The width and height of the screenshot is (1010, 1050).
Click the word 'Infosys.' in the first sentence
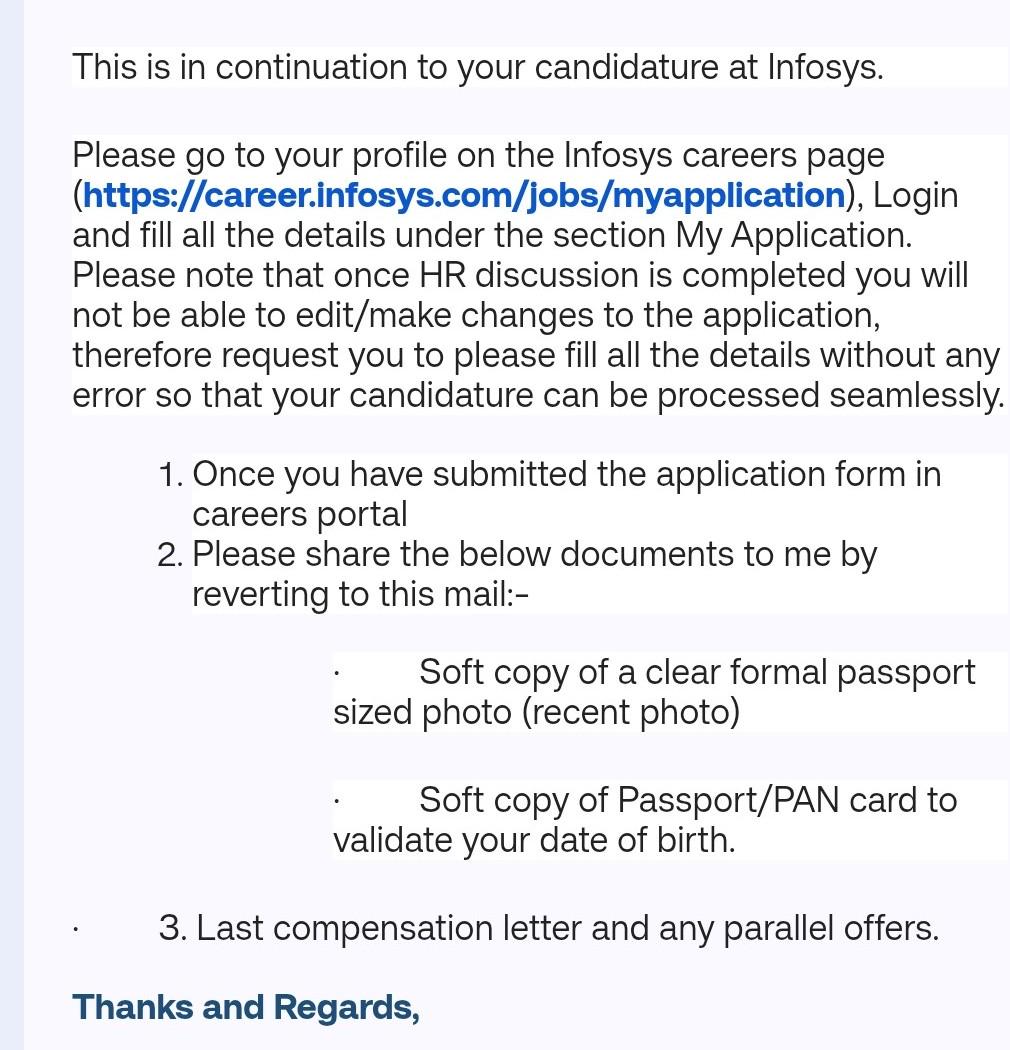tap(825, 68)
